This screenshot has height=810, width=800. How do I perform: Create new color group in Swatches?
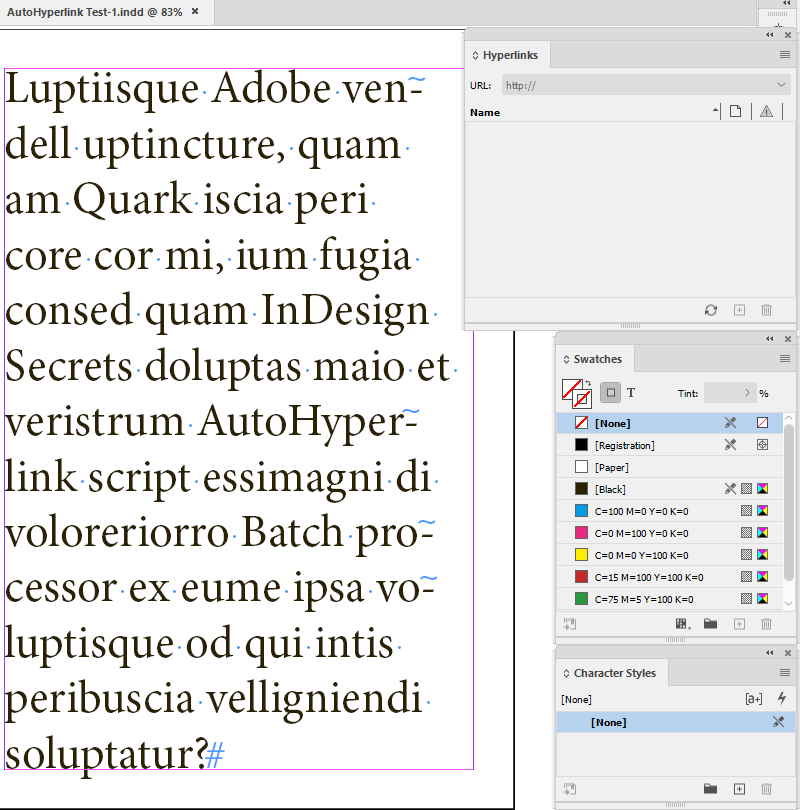(x=711, y=624)
